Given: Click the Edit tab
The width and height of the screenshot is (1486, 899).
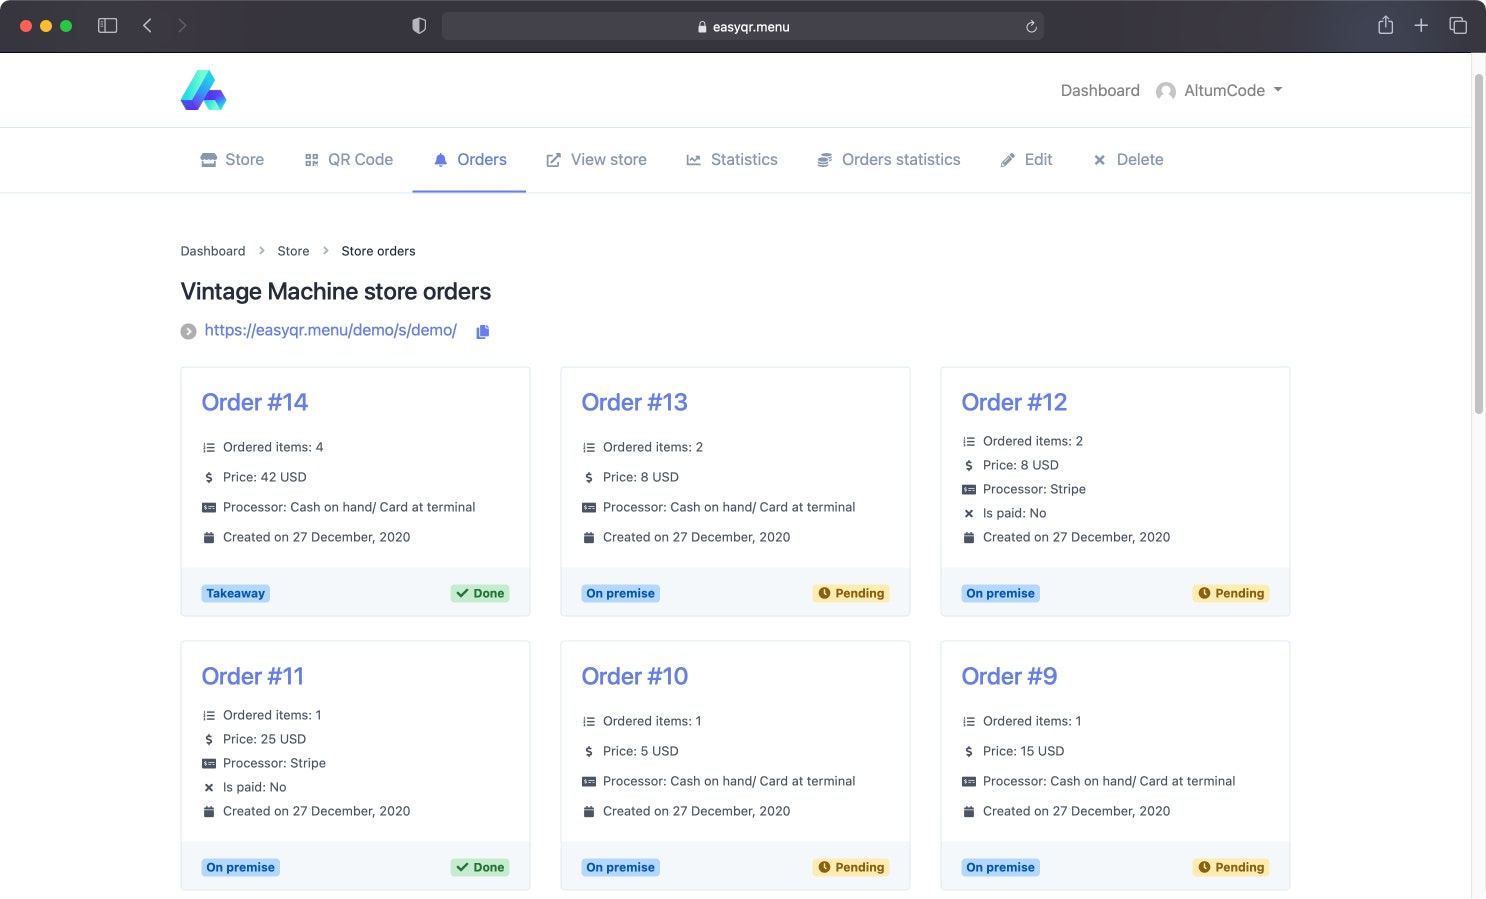Looking at the screenshot, I should point(1027,160).
